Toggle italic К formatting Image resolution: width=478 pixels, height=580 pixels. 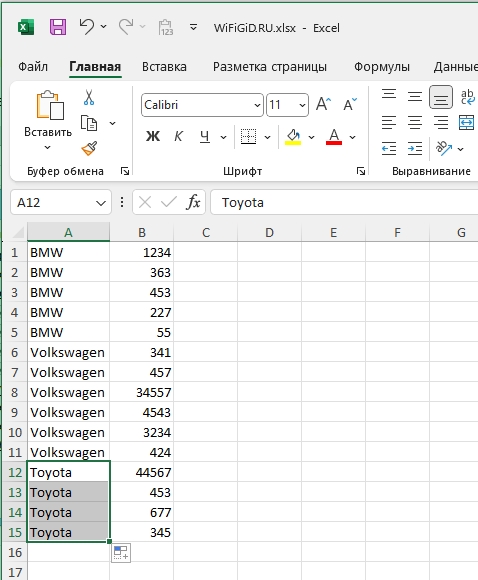pos(178,137)
